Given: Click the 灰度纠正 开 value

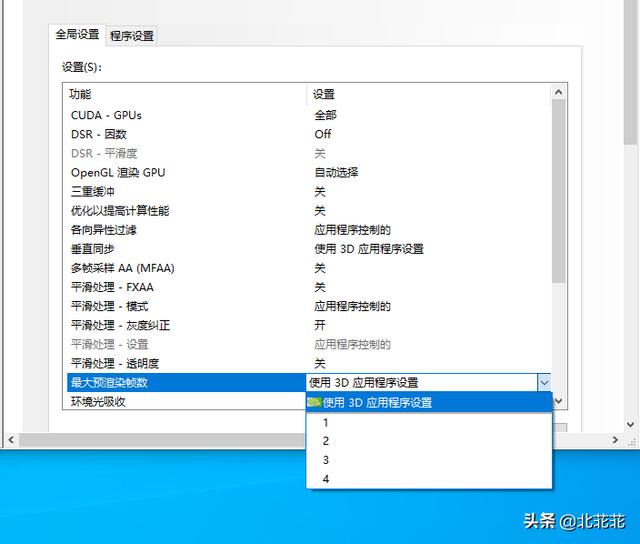Looking at the screenshot, I should pyautogui.click(x=320, y=325).
